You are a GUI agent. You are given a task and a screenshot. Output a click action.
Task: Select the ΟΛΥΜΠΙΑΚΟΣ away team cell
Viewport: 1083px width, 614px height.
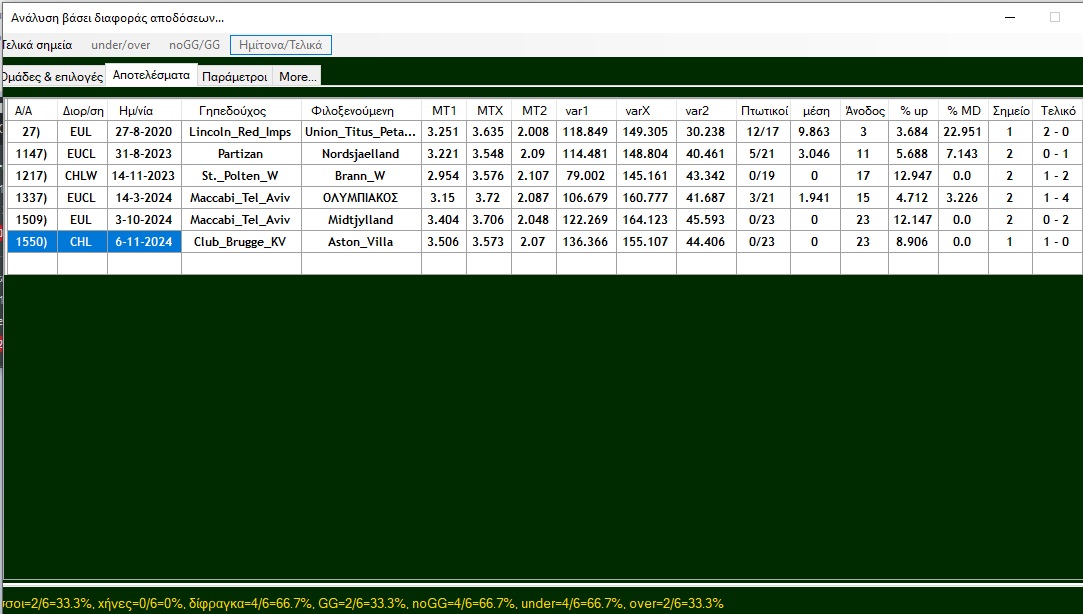point(360,198)
